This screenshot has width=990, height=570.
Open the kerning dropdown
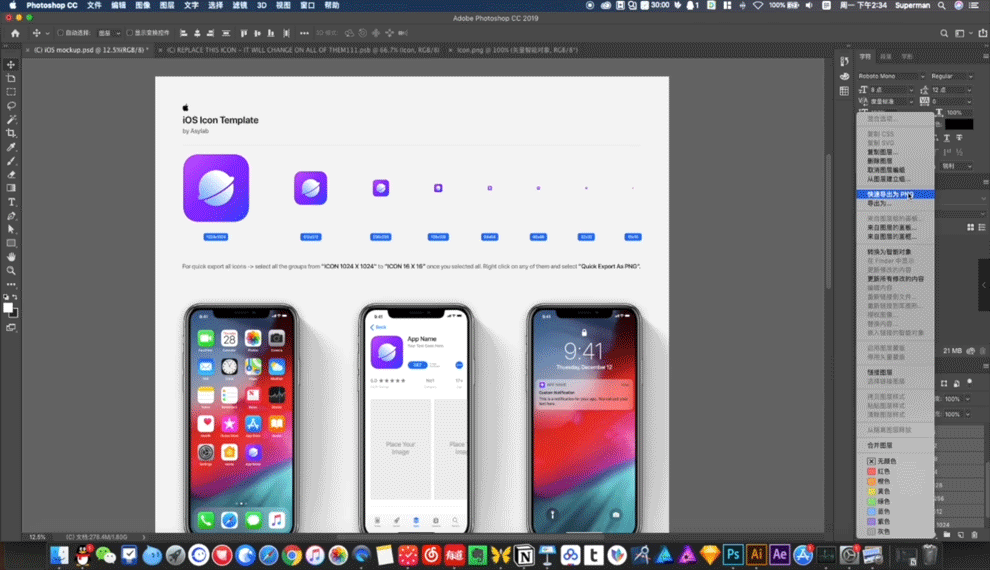911,102
